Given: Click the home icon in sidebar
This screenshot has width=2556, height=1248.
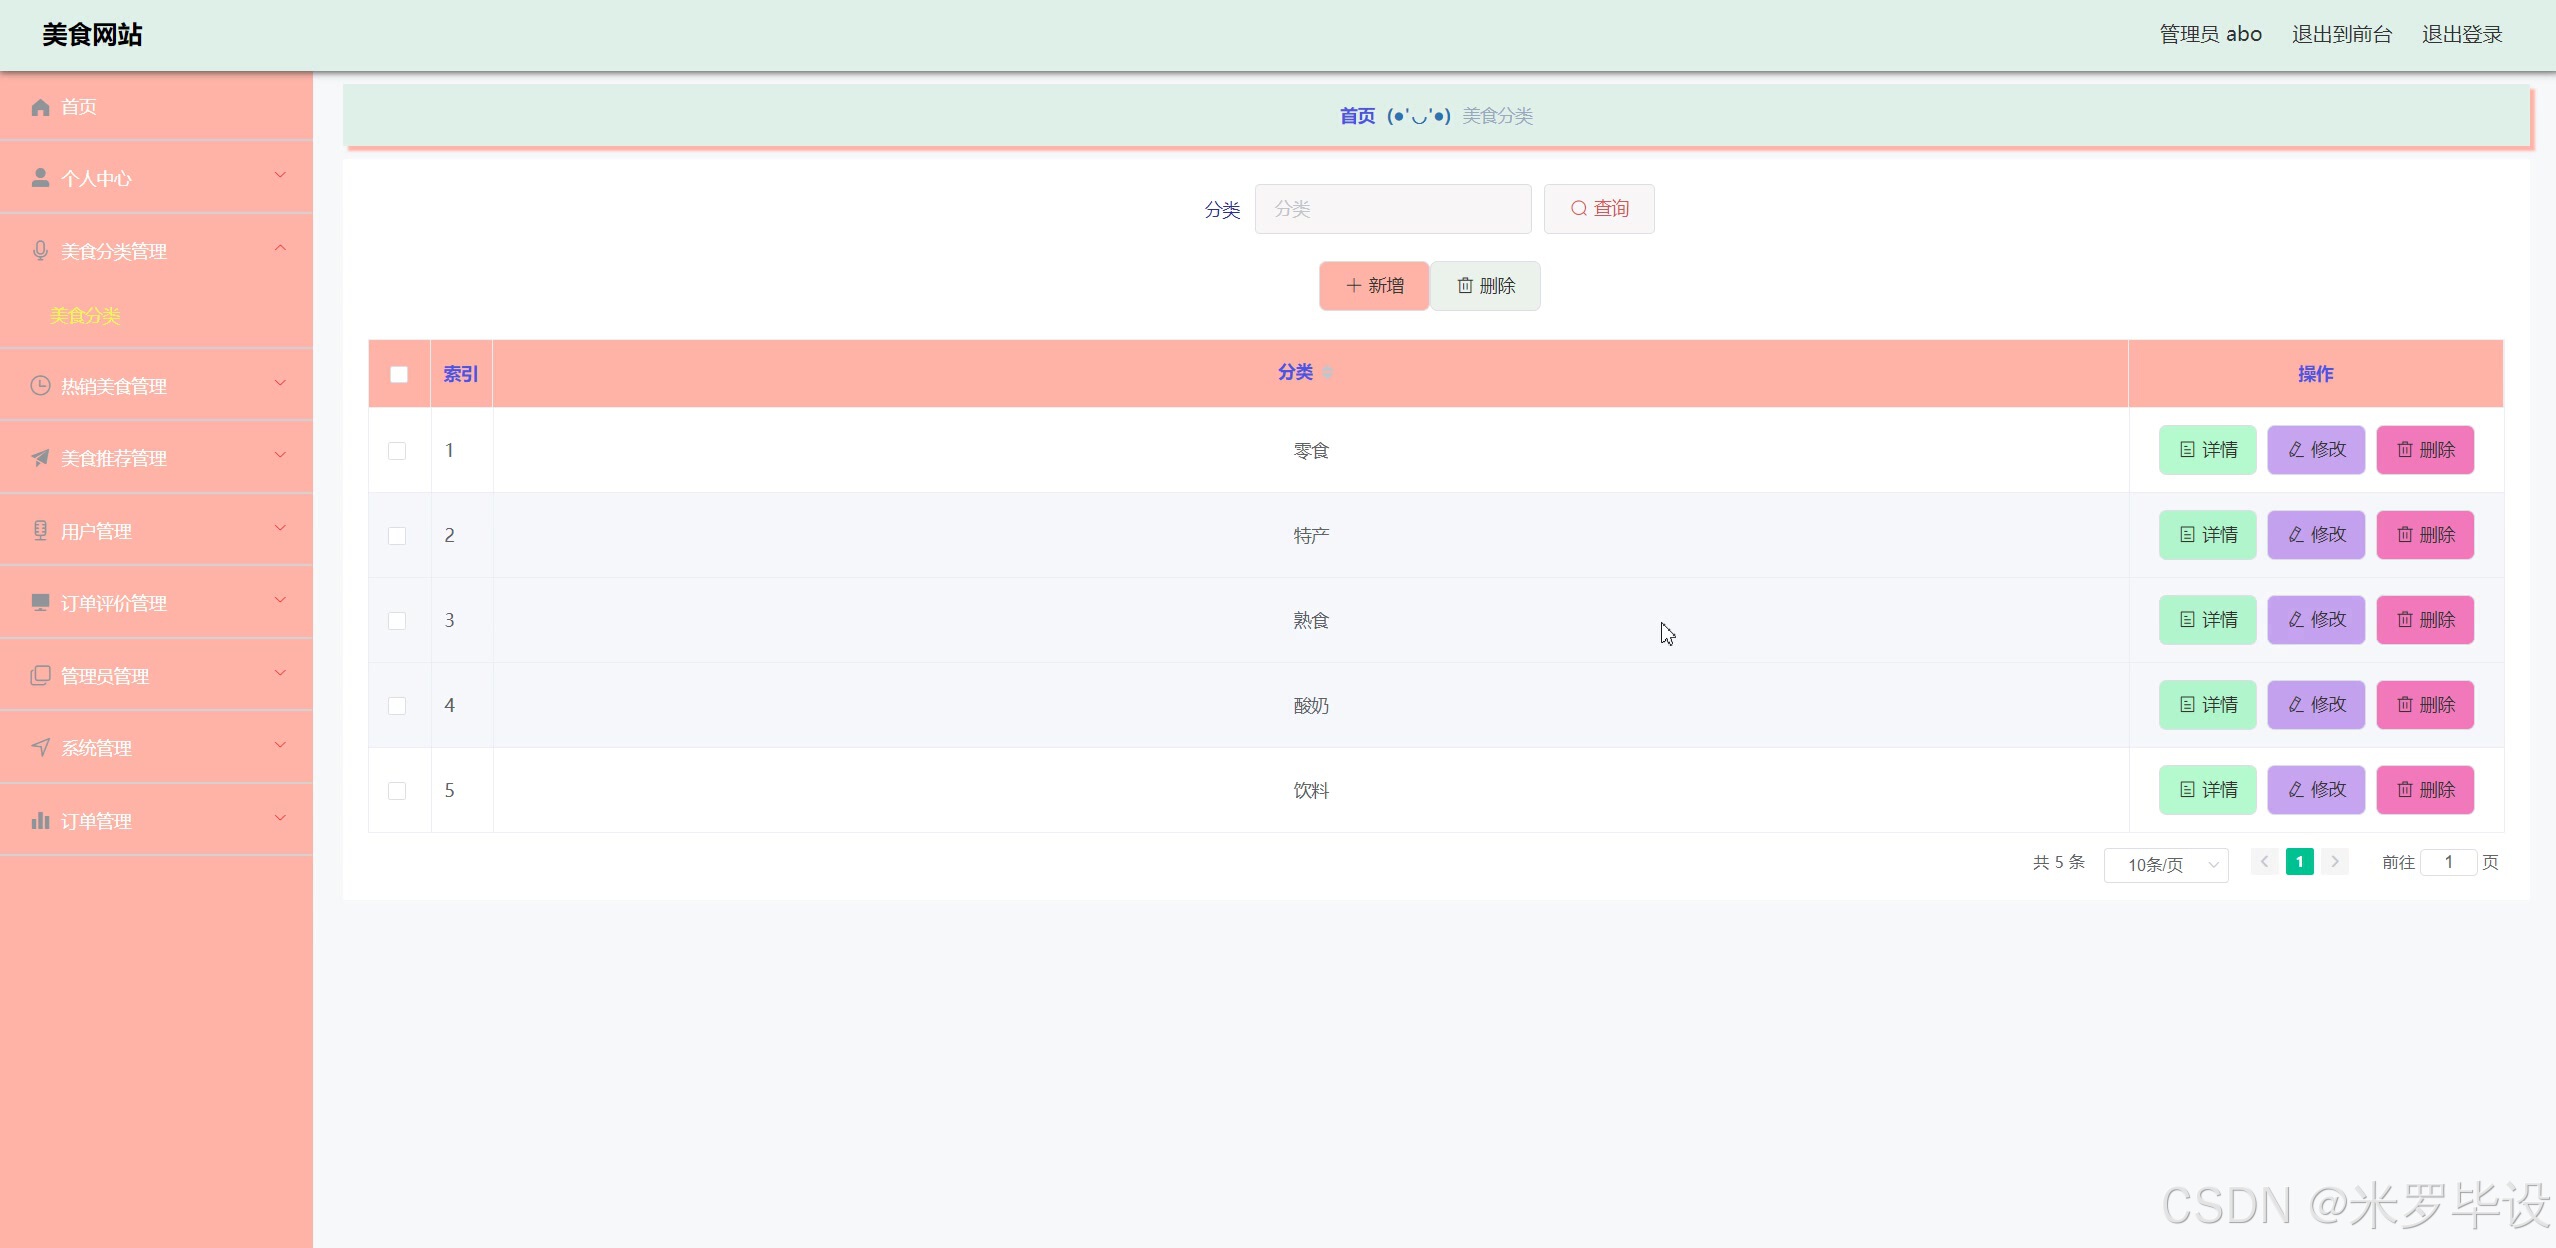Looking at the screenshot, I should tap(40, 107).
